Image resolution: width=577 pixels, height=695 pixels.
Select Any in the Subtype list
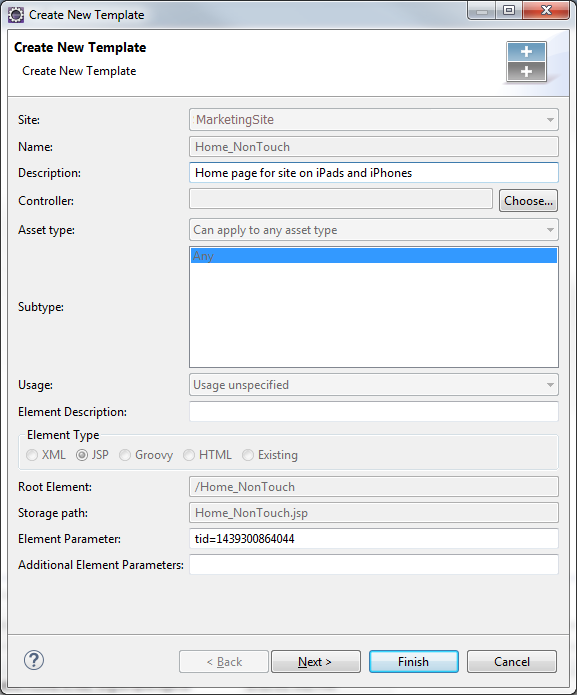pyautogui.click(x=374, y=256)
